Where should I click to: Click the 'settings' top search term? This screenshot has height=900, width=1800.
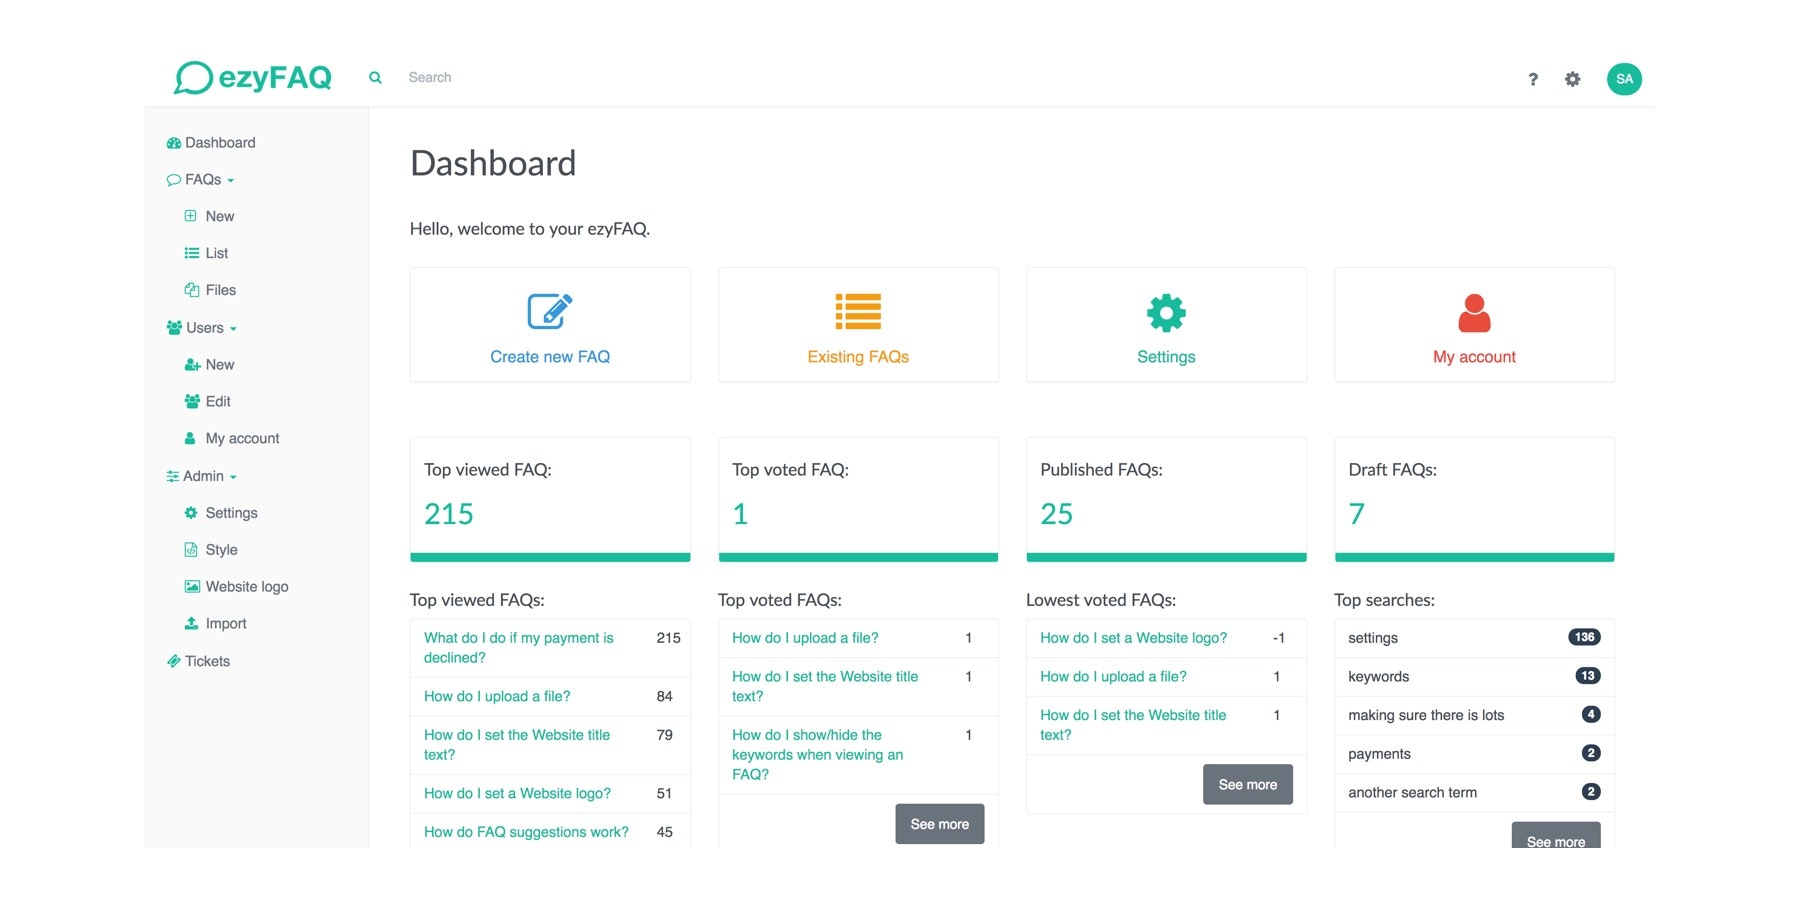pyautogui.click(x=1373, y=638)
